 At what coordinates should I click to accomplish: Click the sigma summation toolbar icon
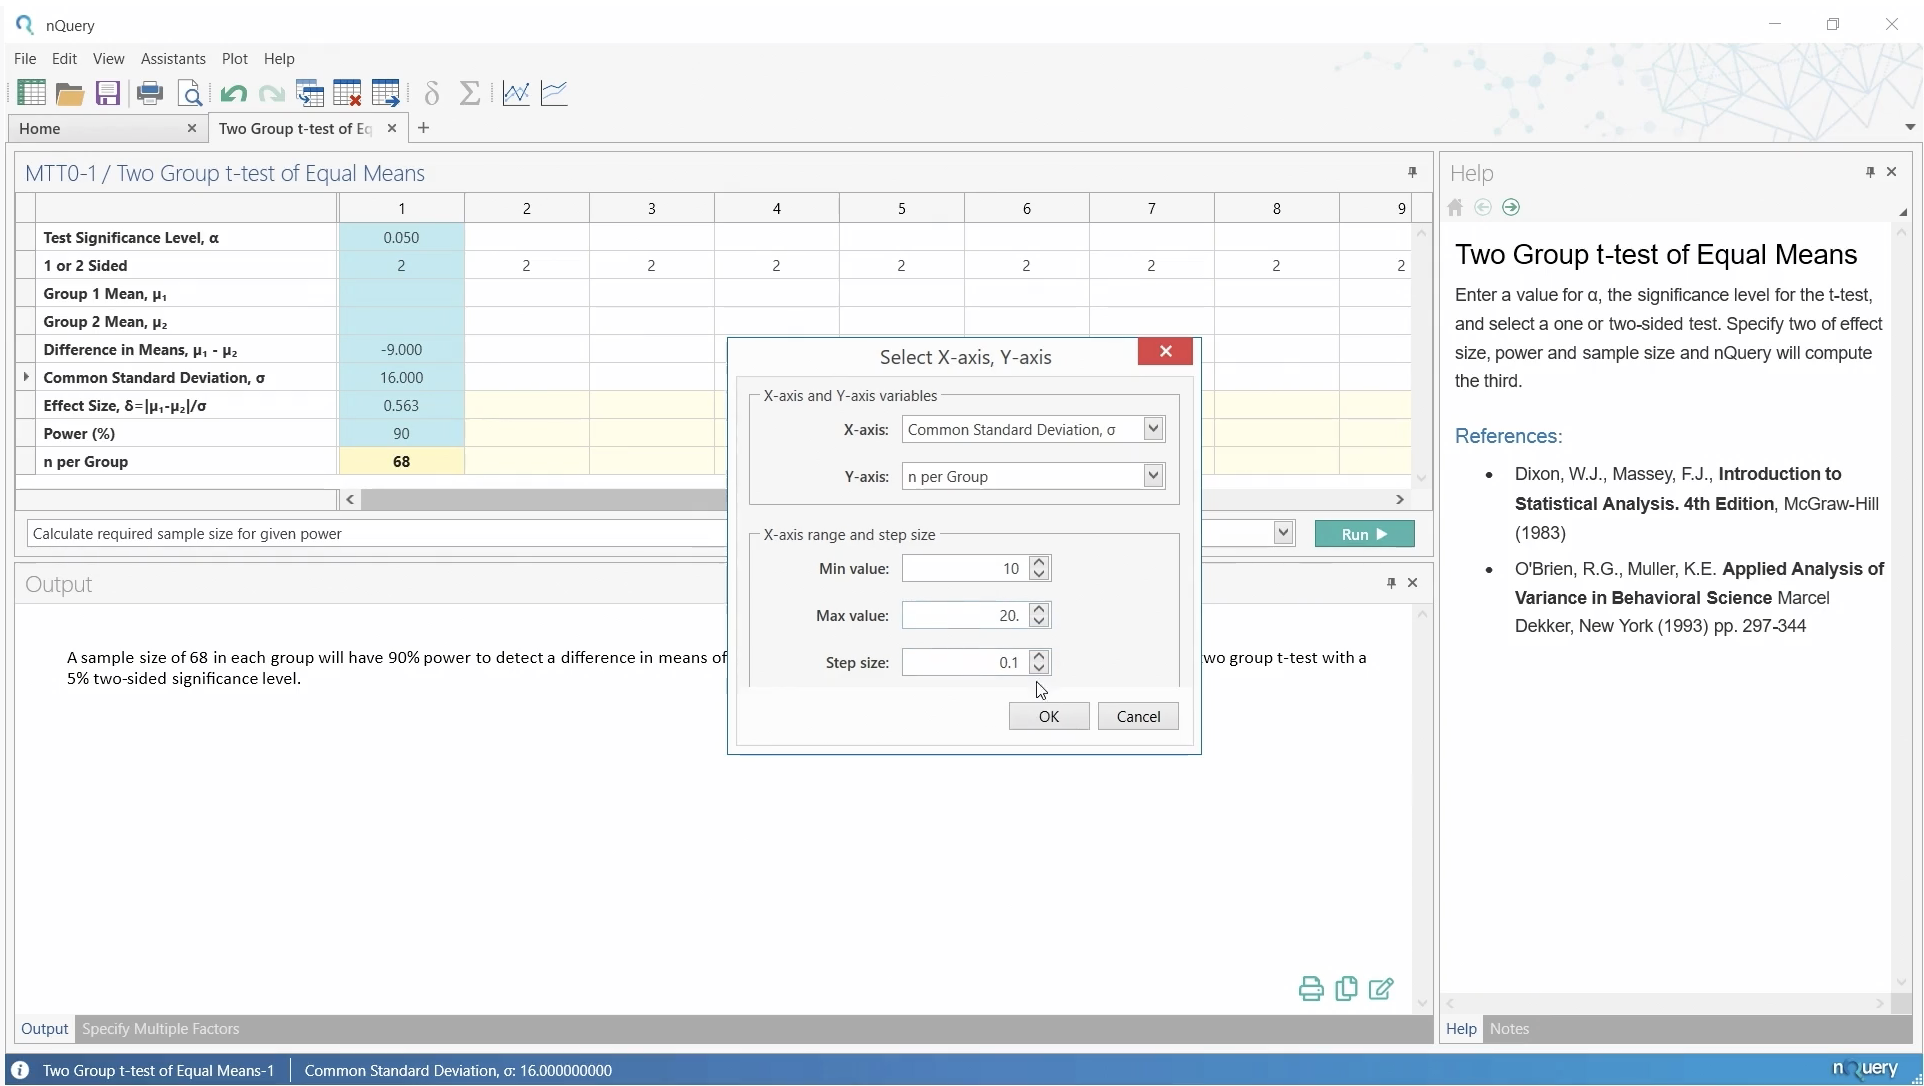pos(469,93)
